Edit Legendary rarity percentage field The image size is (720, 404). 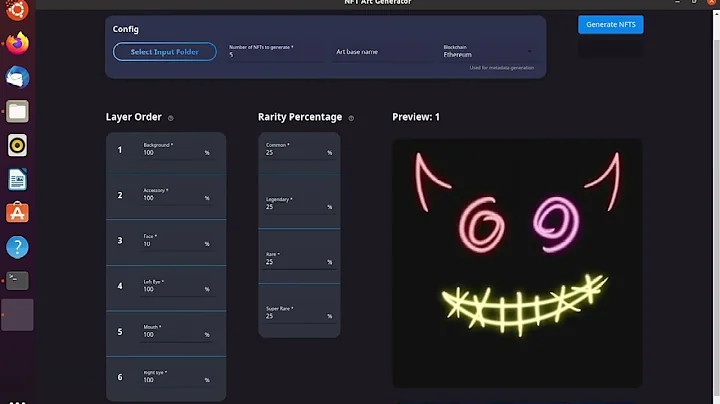299,204
